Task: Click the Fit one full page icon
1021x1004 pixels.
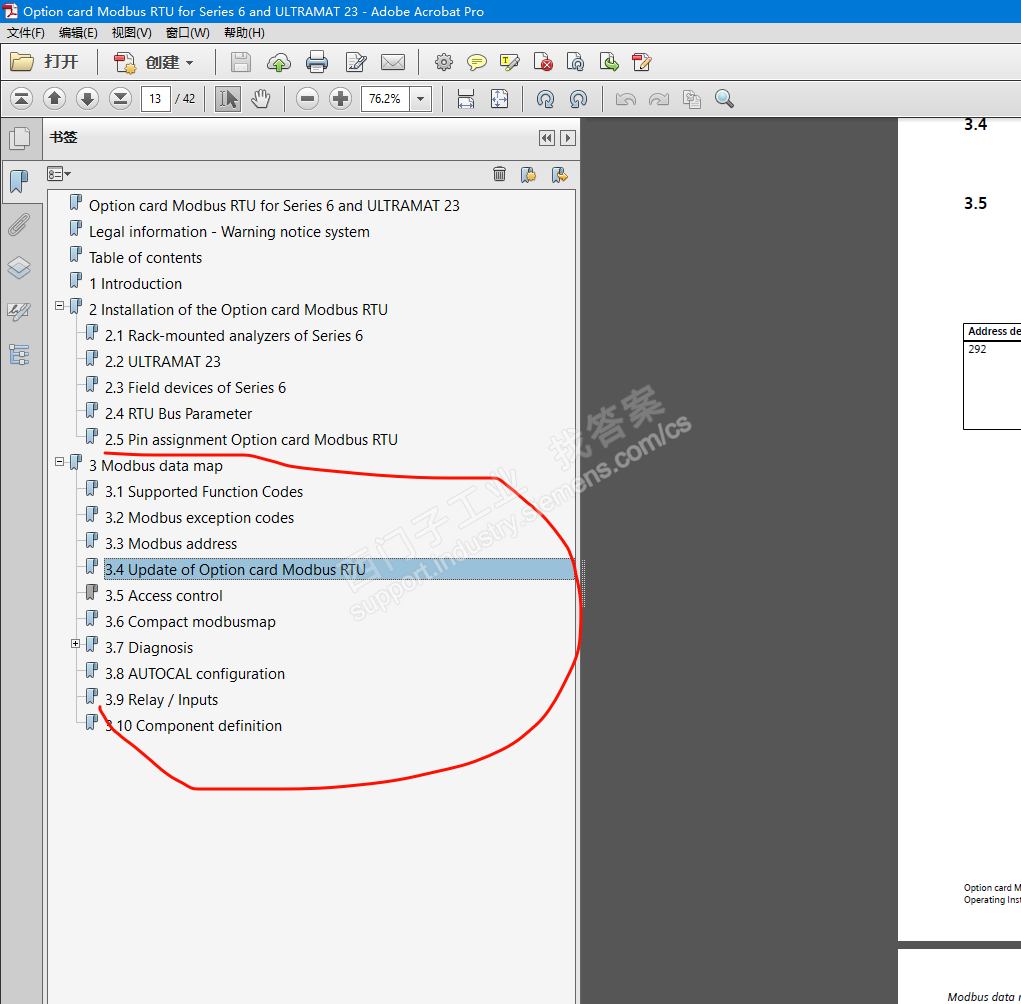Action: (x=499, y=99)
